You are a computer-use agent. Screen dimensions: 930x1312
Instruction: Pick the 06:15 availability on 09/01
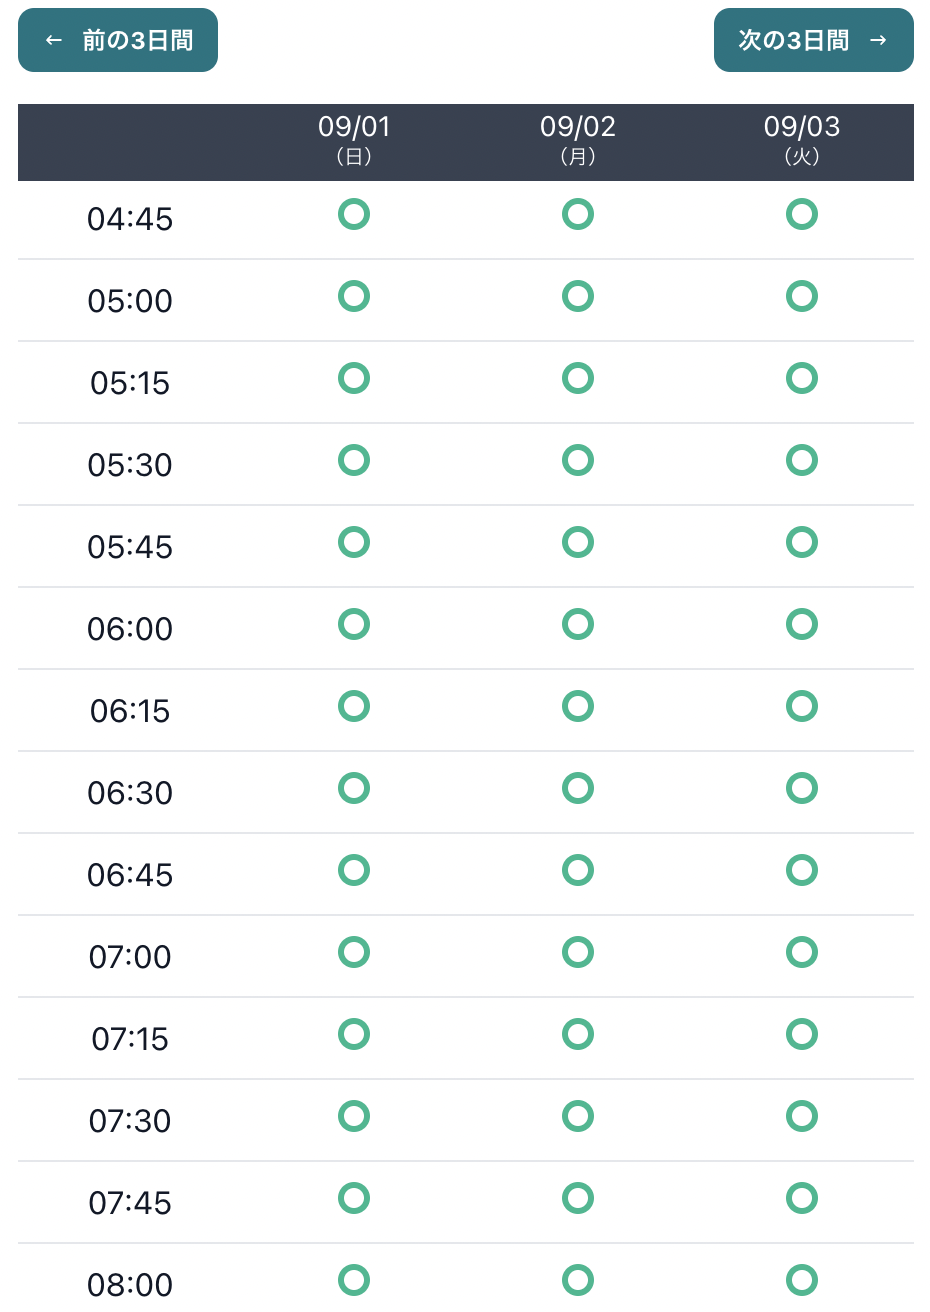[354, 706]
